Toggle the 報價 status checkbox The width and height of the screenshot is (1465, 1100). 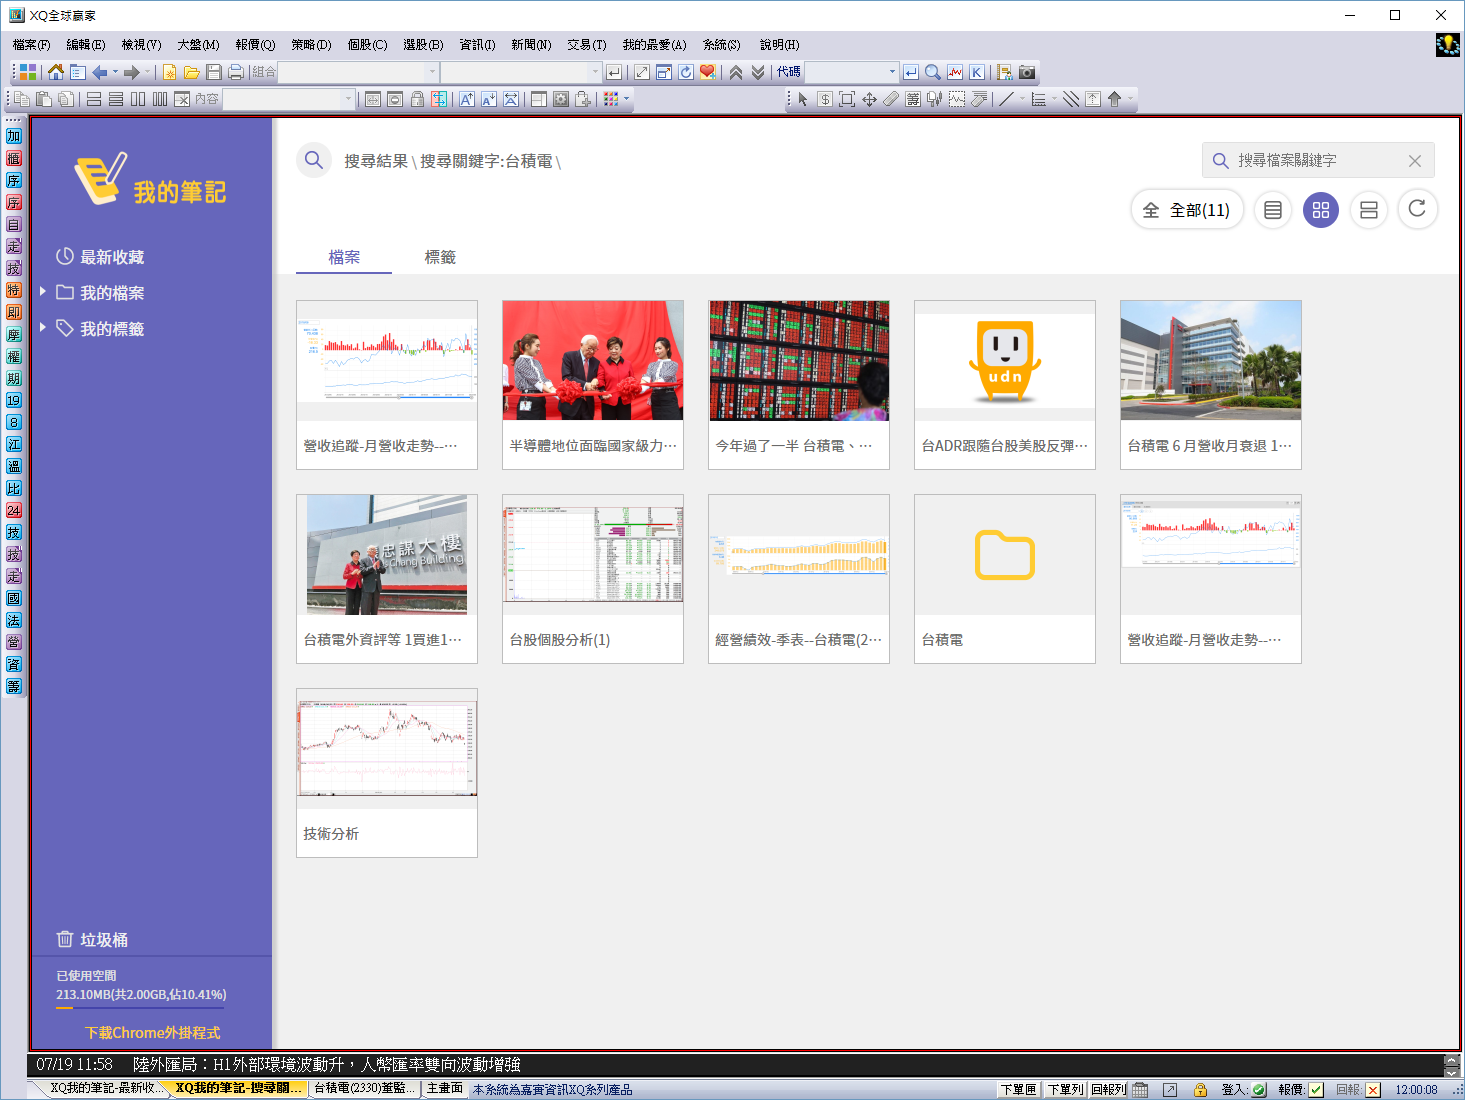coord(1316,1090)
